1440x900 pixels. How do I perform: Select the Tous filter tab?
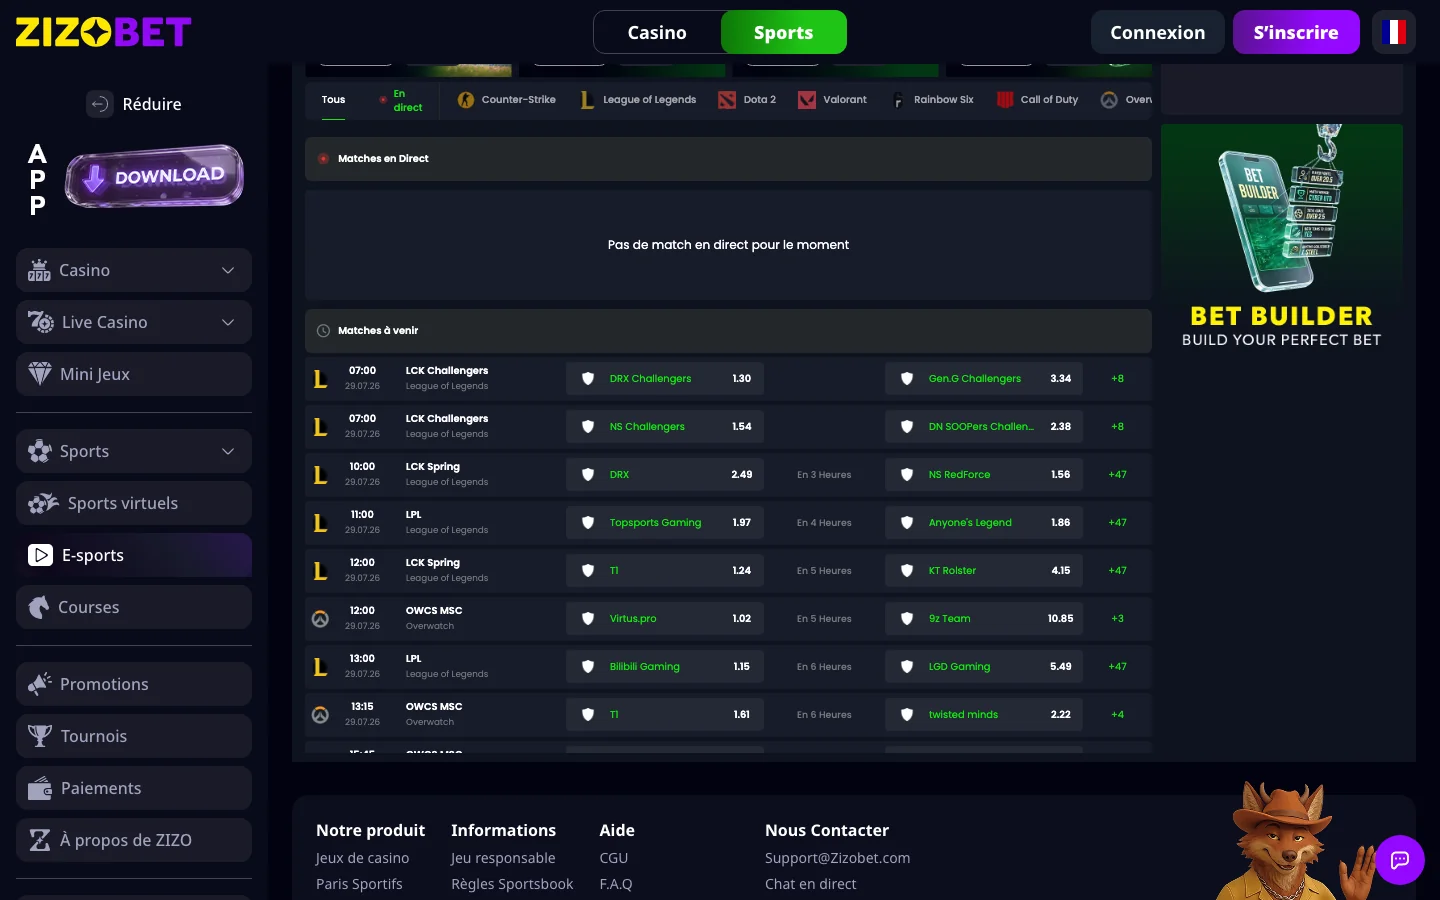point(333,100)
